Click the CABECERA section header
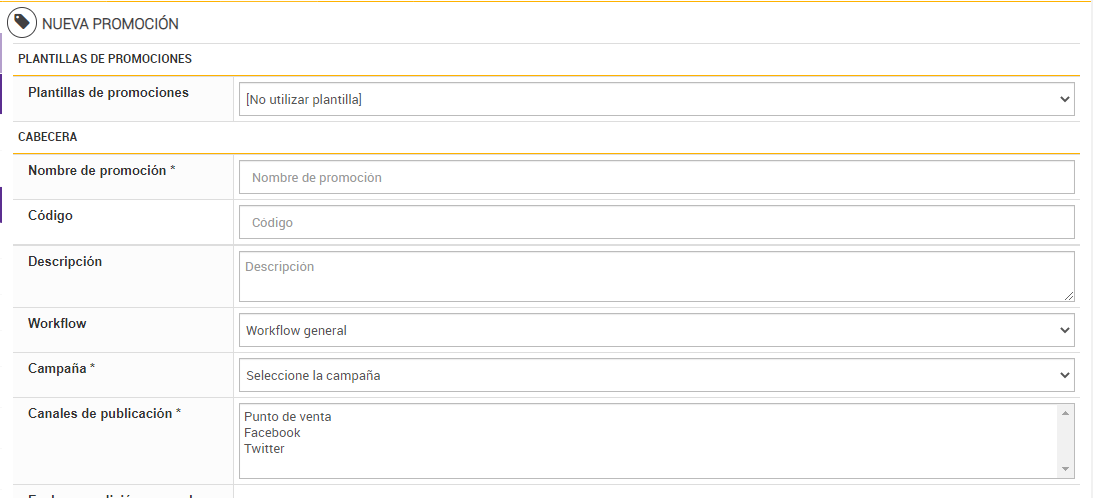The height and width of the screenshot is (498, 1093). [48, 137]
